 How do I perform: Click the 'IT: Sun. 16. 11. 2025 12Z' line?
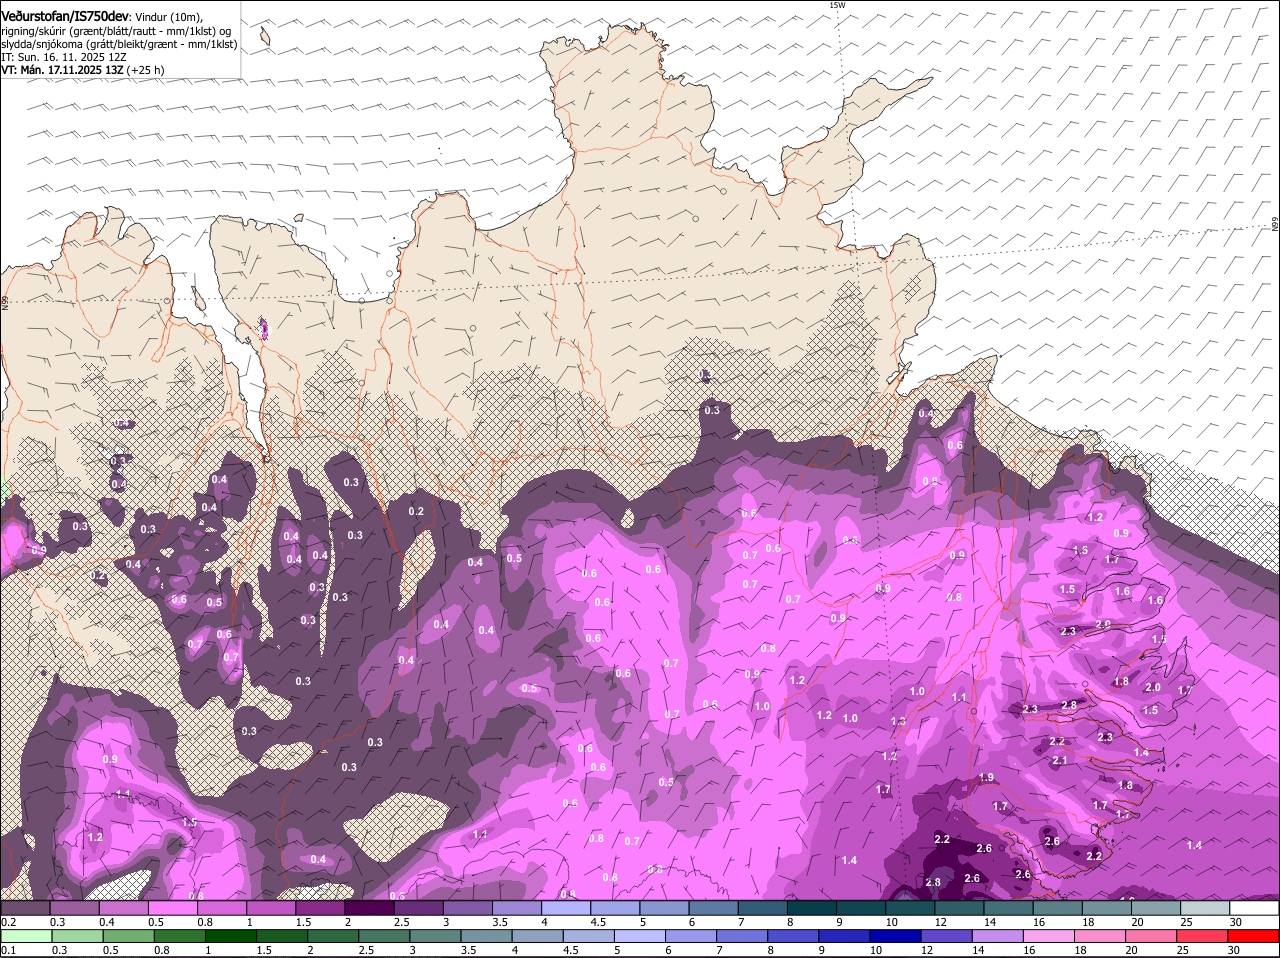[x=64, y=57]
